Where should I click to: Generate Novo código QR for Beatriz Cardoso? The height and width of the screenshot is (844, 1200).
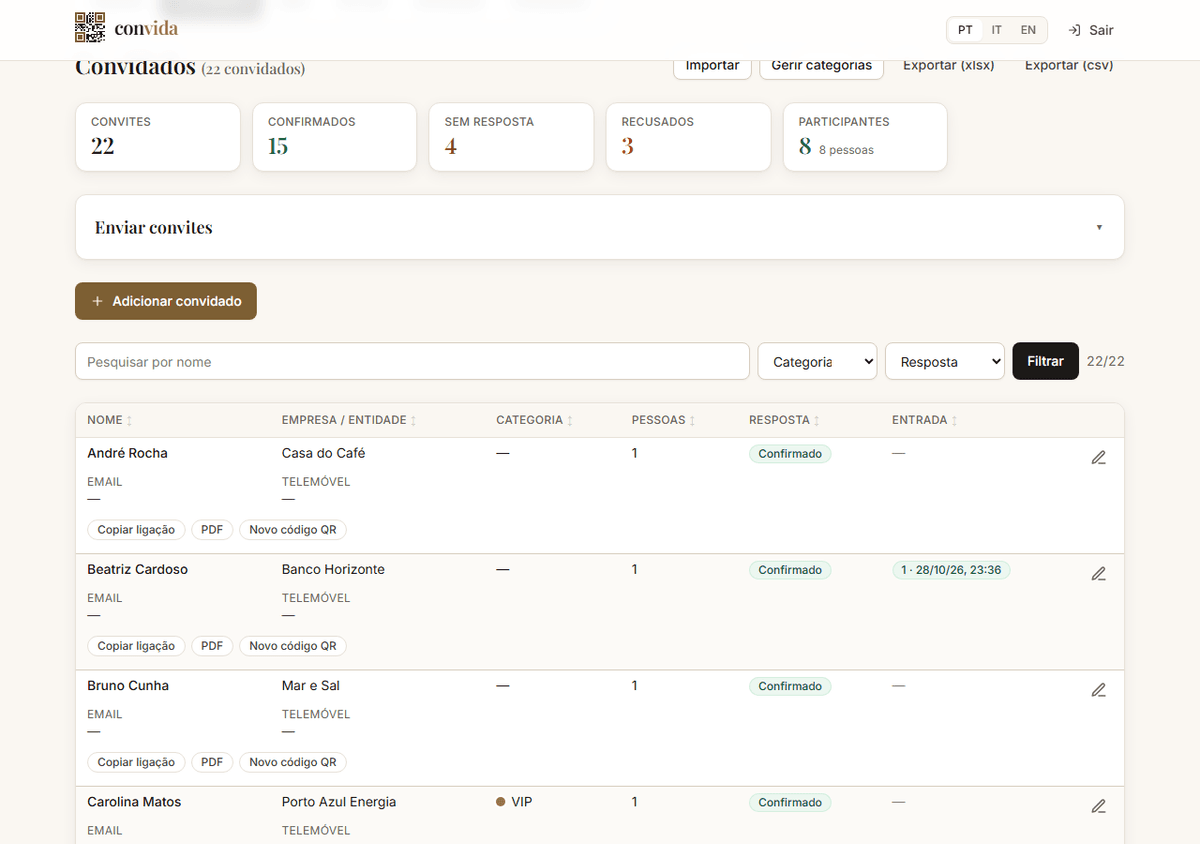(293, 646)
